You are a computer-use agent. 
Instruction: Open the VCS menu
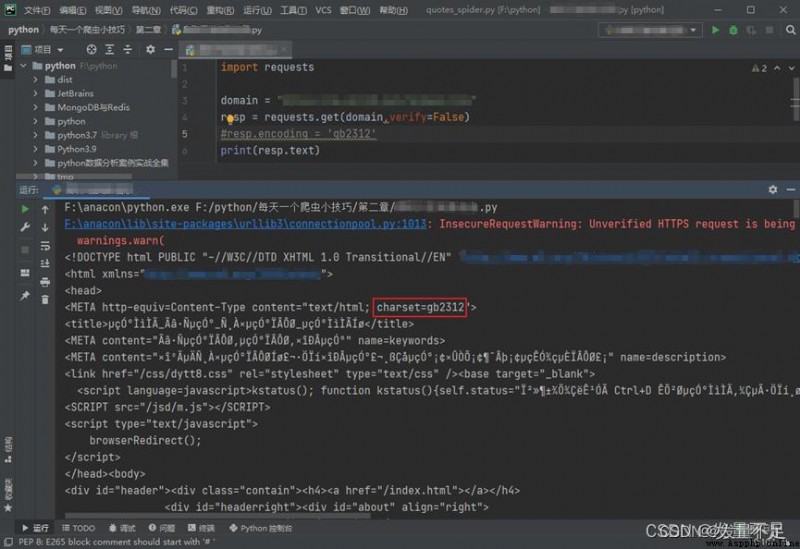(x=323, y=10)
